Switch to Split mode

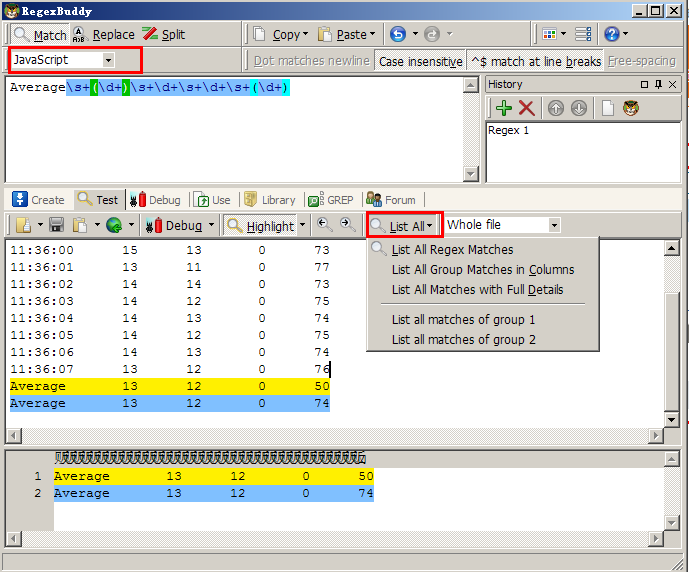point(163,34)
